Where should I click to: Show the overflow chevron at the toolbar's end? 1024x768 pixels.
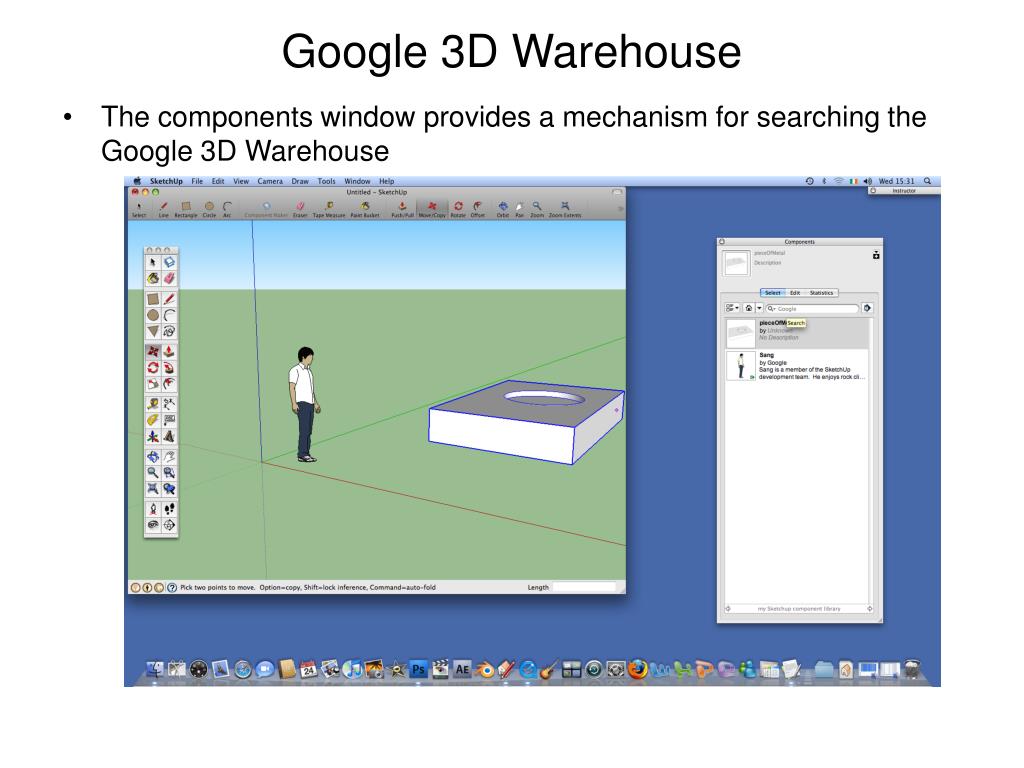click(620, 209)
